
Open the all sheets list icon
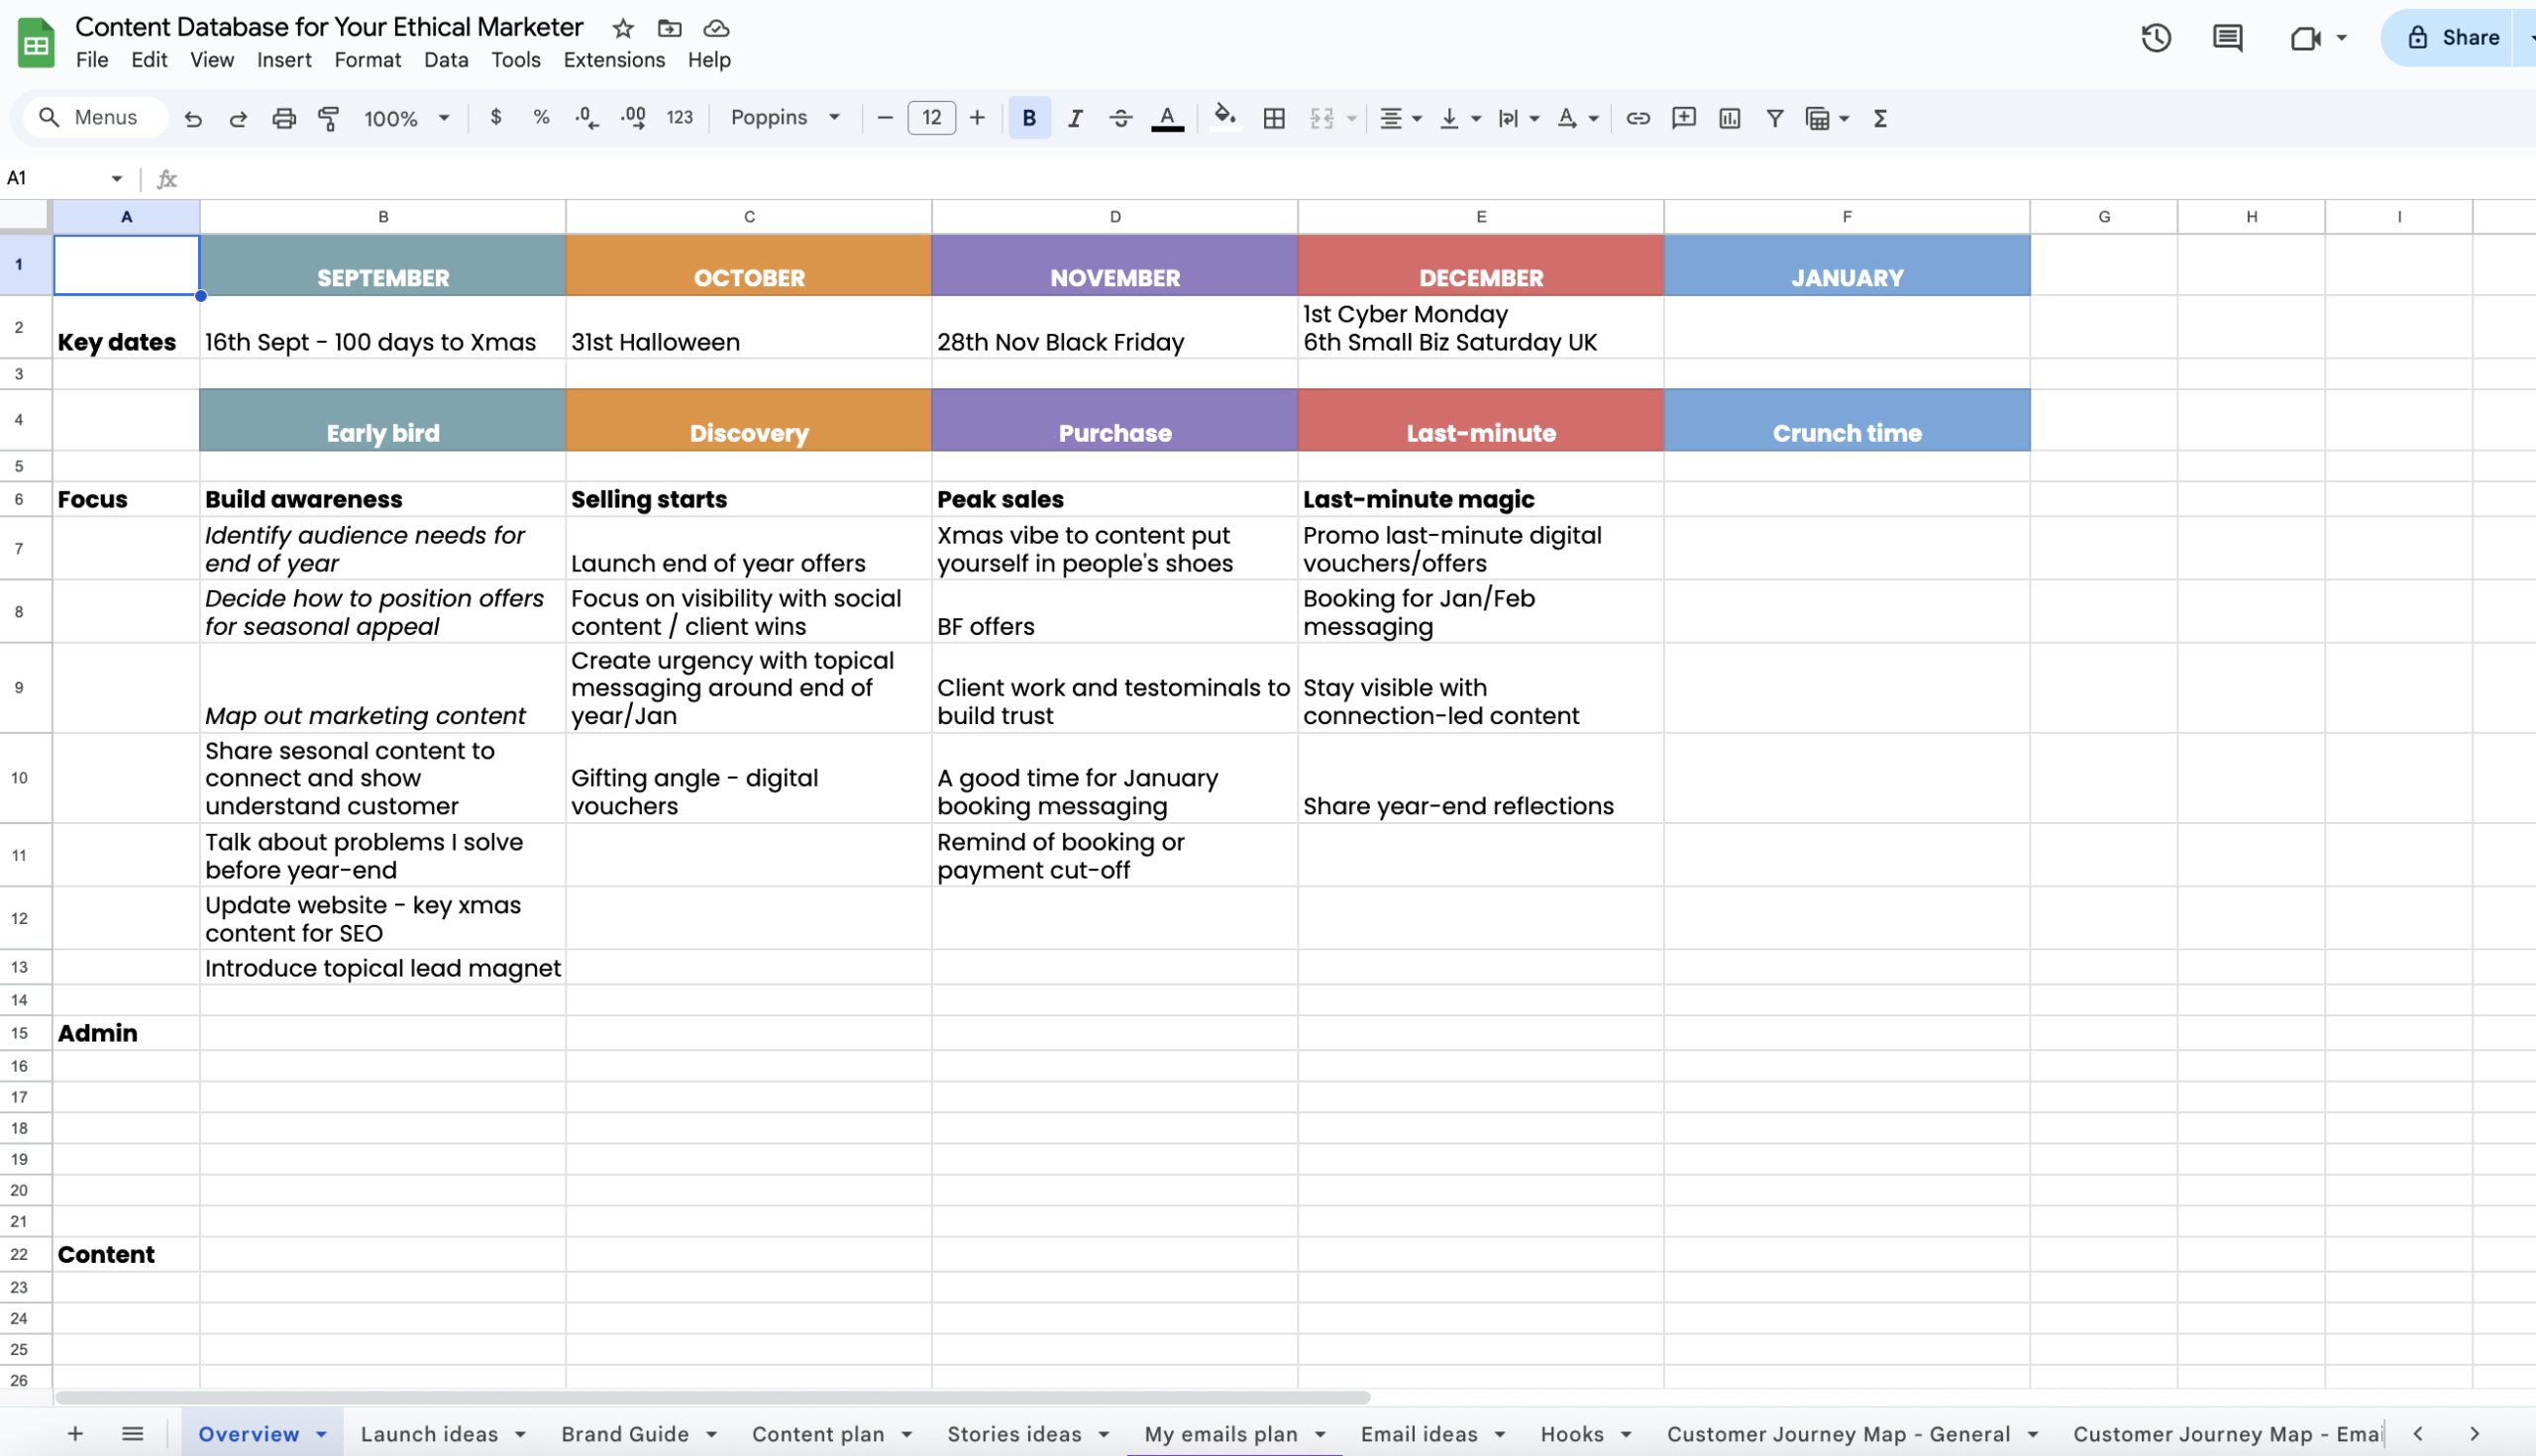point(132,1434)
